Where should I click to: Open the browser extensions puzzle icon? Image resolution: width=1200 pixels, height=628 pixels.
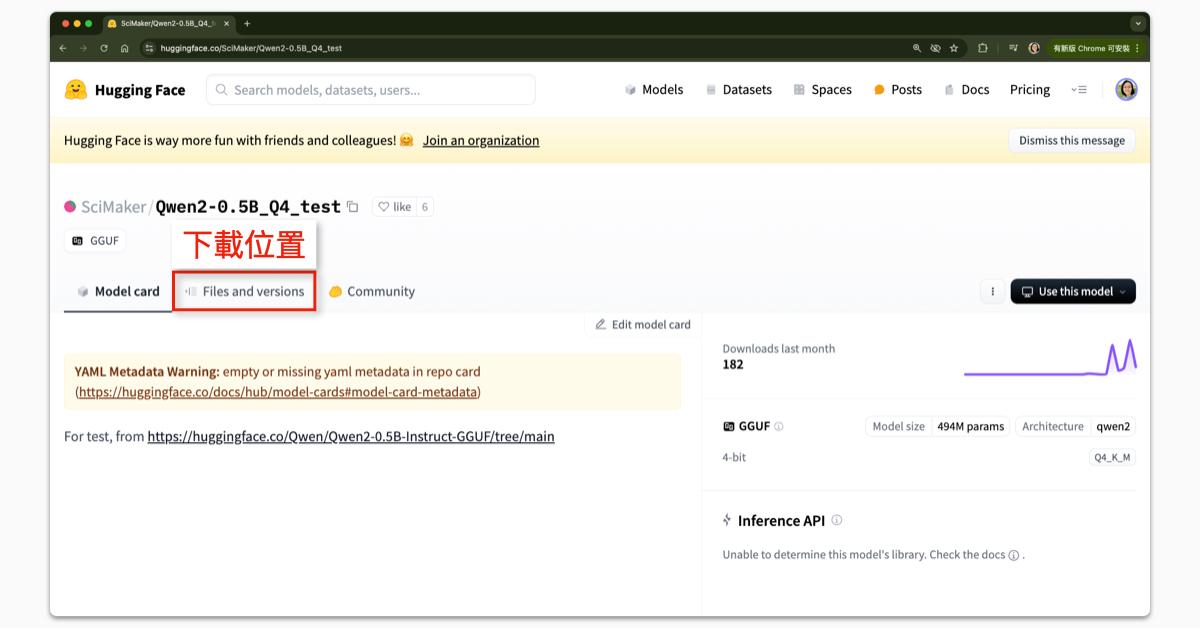(983, 48)
